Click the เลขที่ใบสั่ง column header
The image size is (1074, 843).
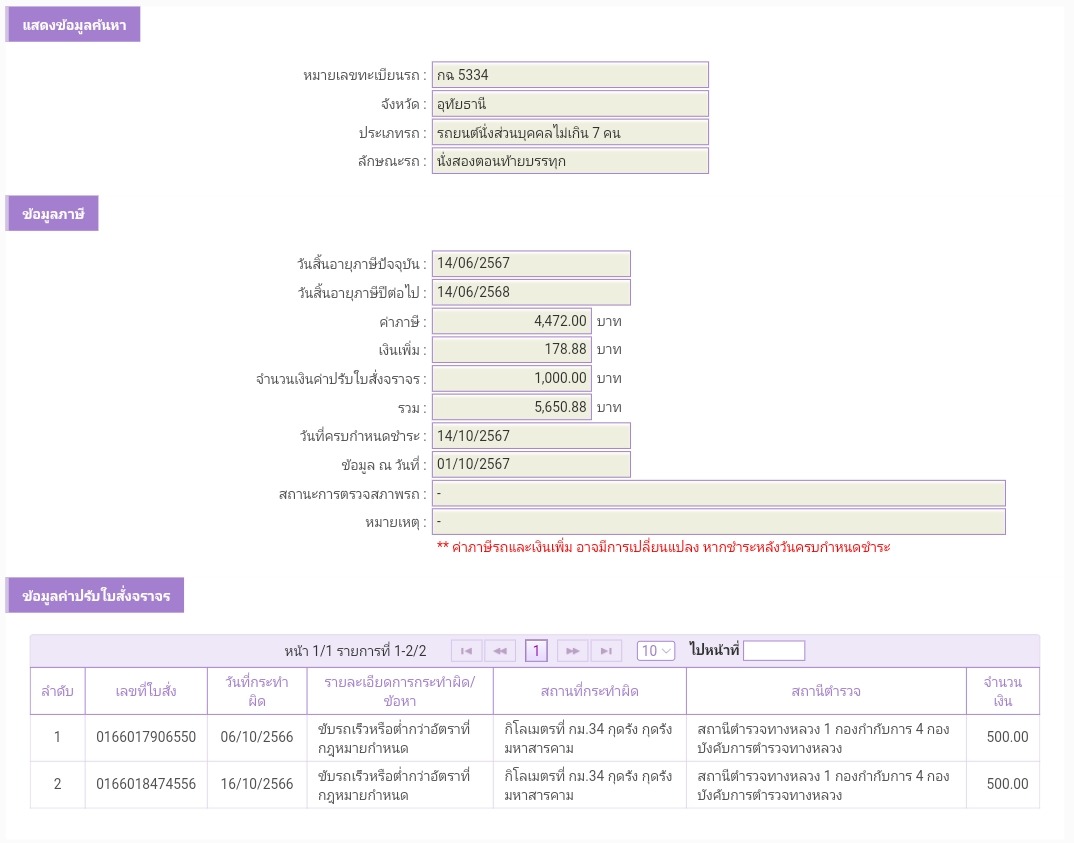point(146,691)
